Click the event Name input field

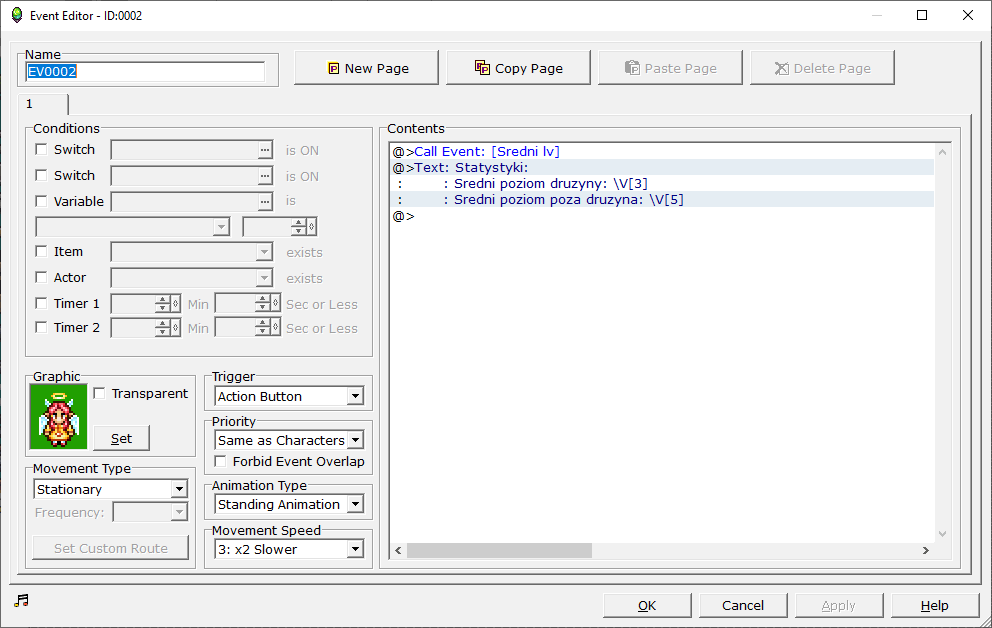pyautogui.click(x=145, y=71)
